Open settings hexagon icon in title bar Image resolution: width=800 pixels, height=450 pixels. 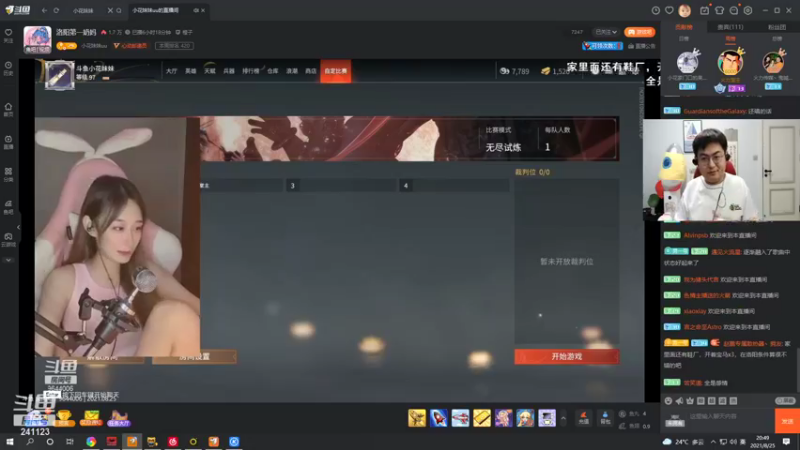pos(748,10)
